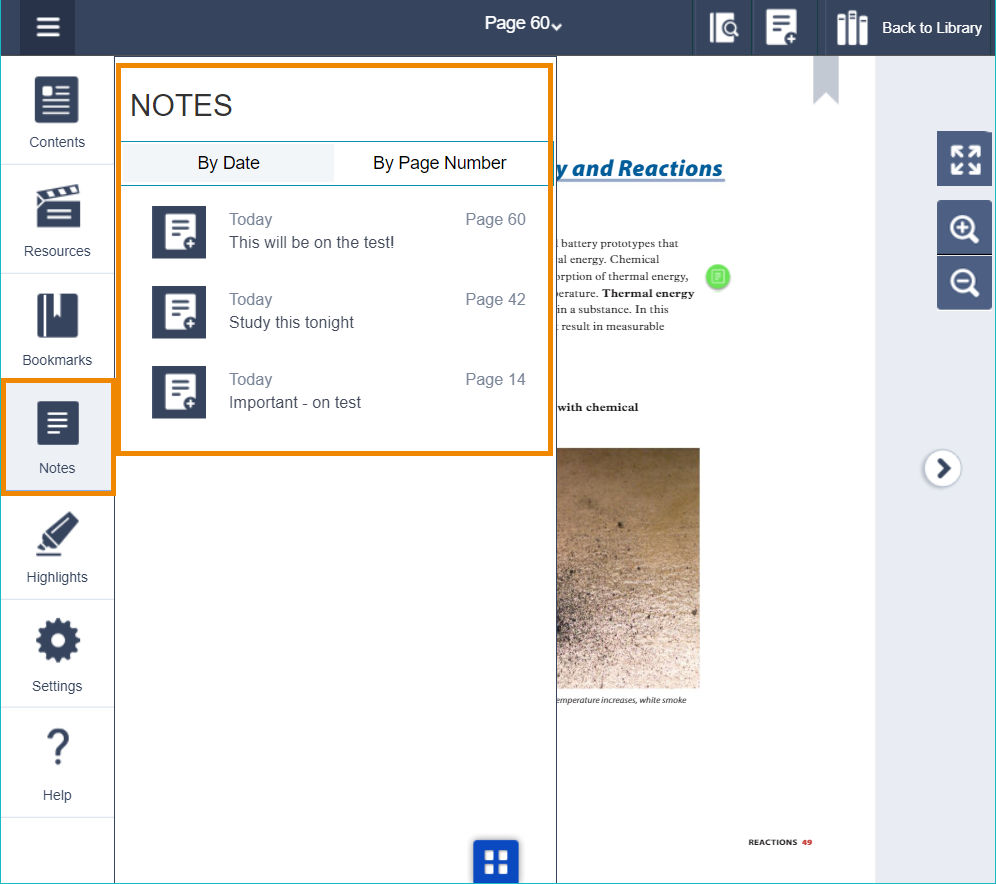Image resolution: width=996 pixels, height=884 pixels.
Task: Click the add note icon in top bar
Action: [781, 28]
